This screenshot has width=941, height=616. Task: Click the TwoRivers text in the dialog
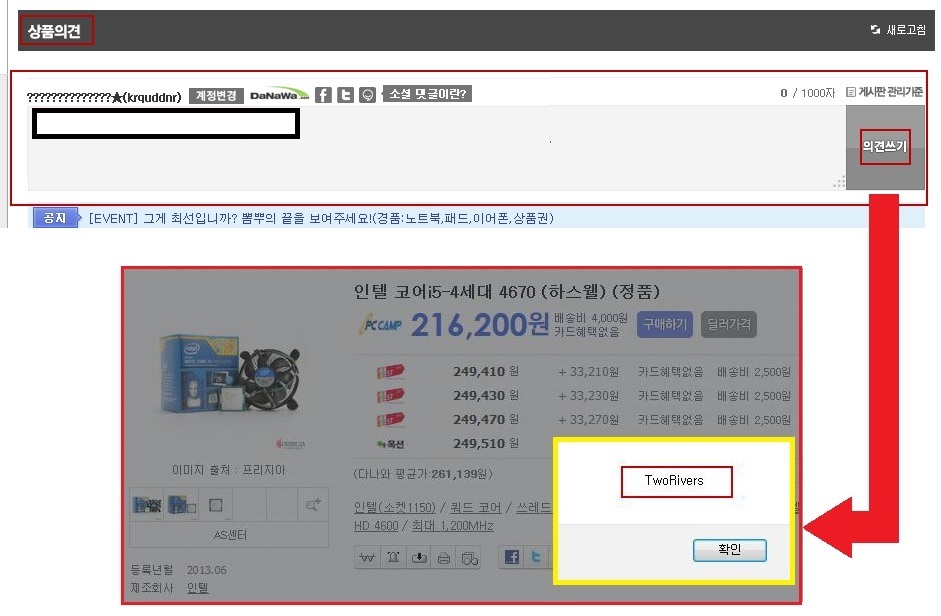click(x=674, y=480)
